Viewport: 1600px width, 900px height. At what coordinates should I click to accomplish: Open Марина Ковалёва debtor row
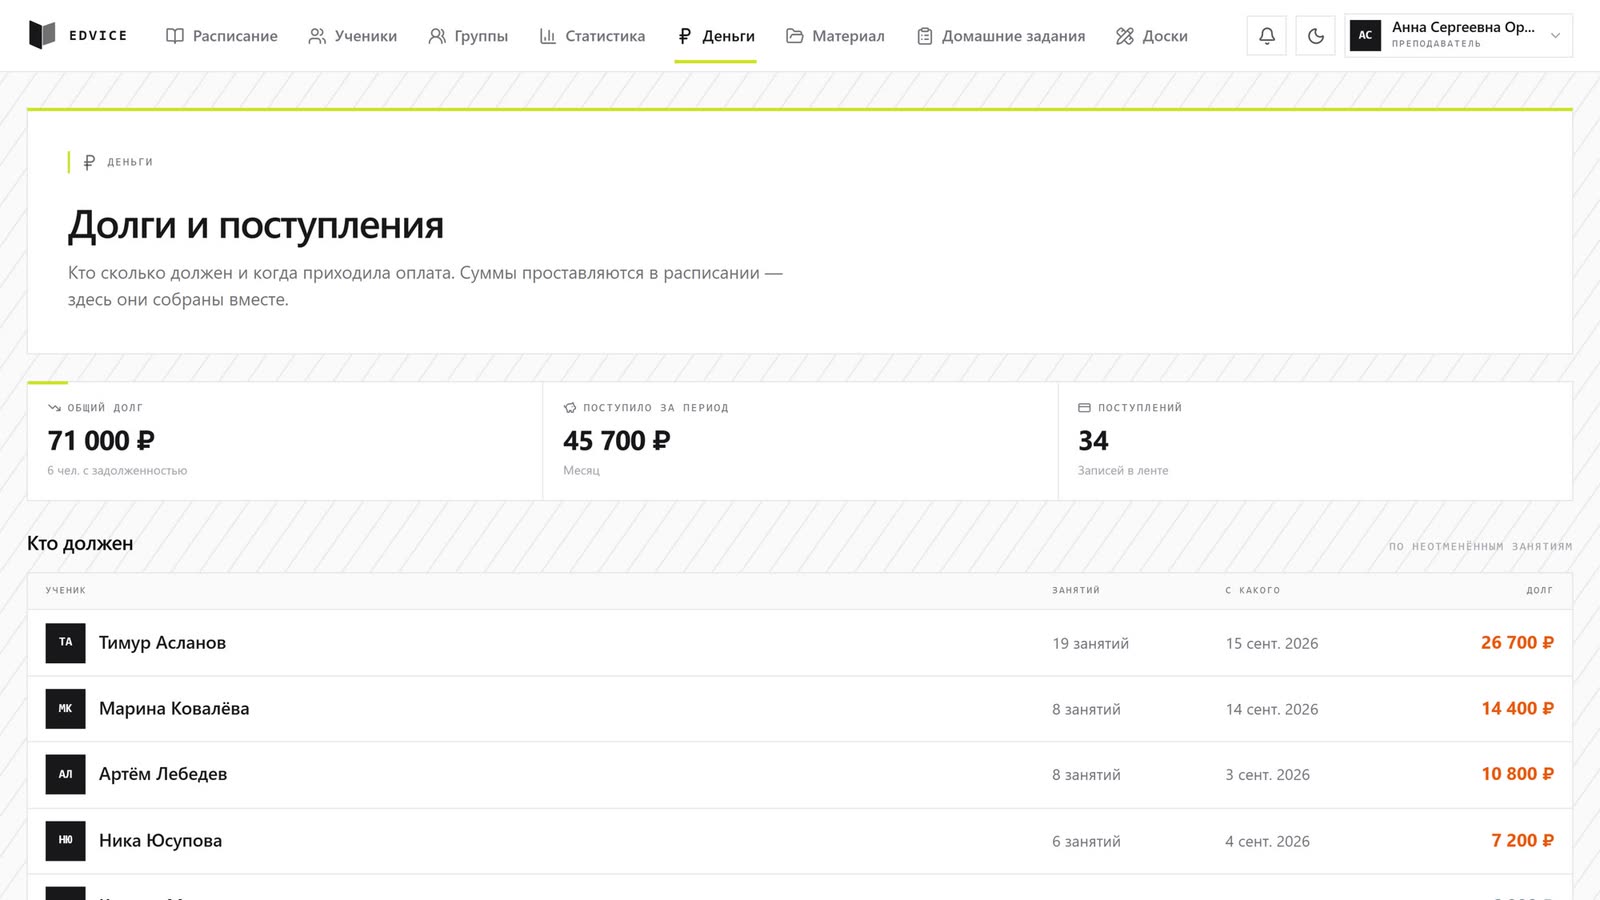[x=800, y=709]
